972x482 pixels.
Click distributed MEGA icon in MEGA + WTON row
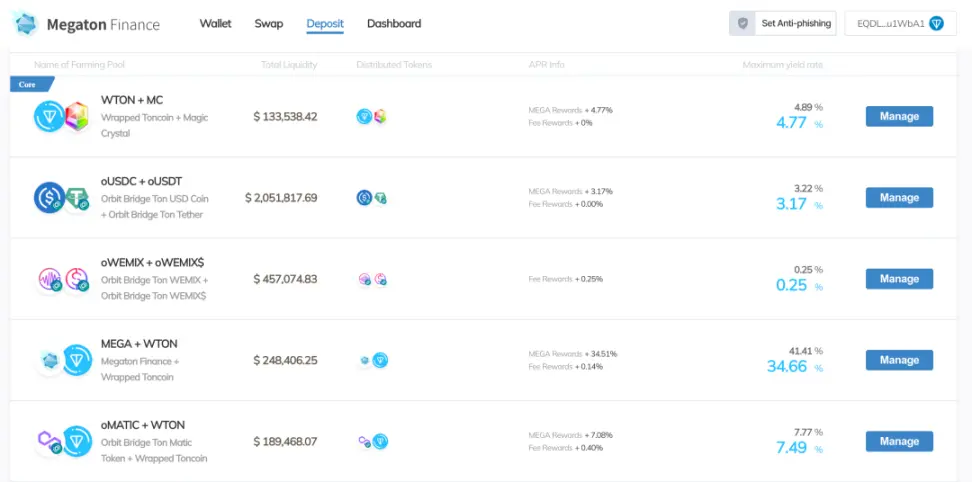click(365, 360)
